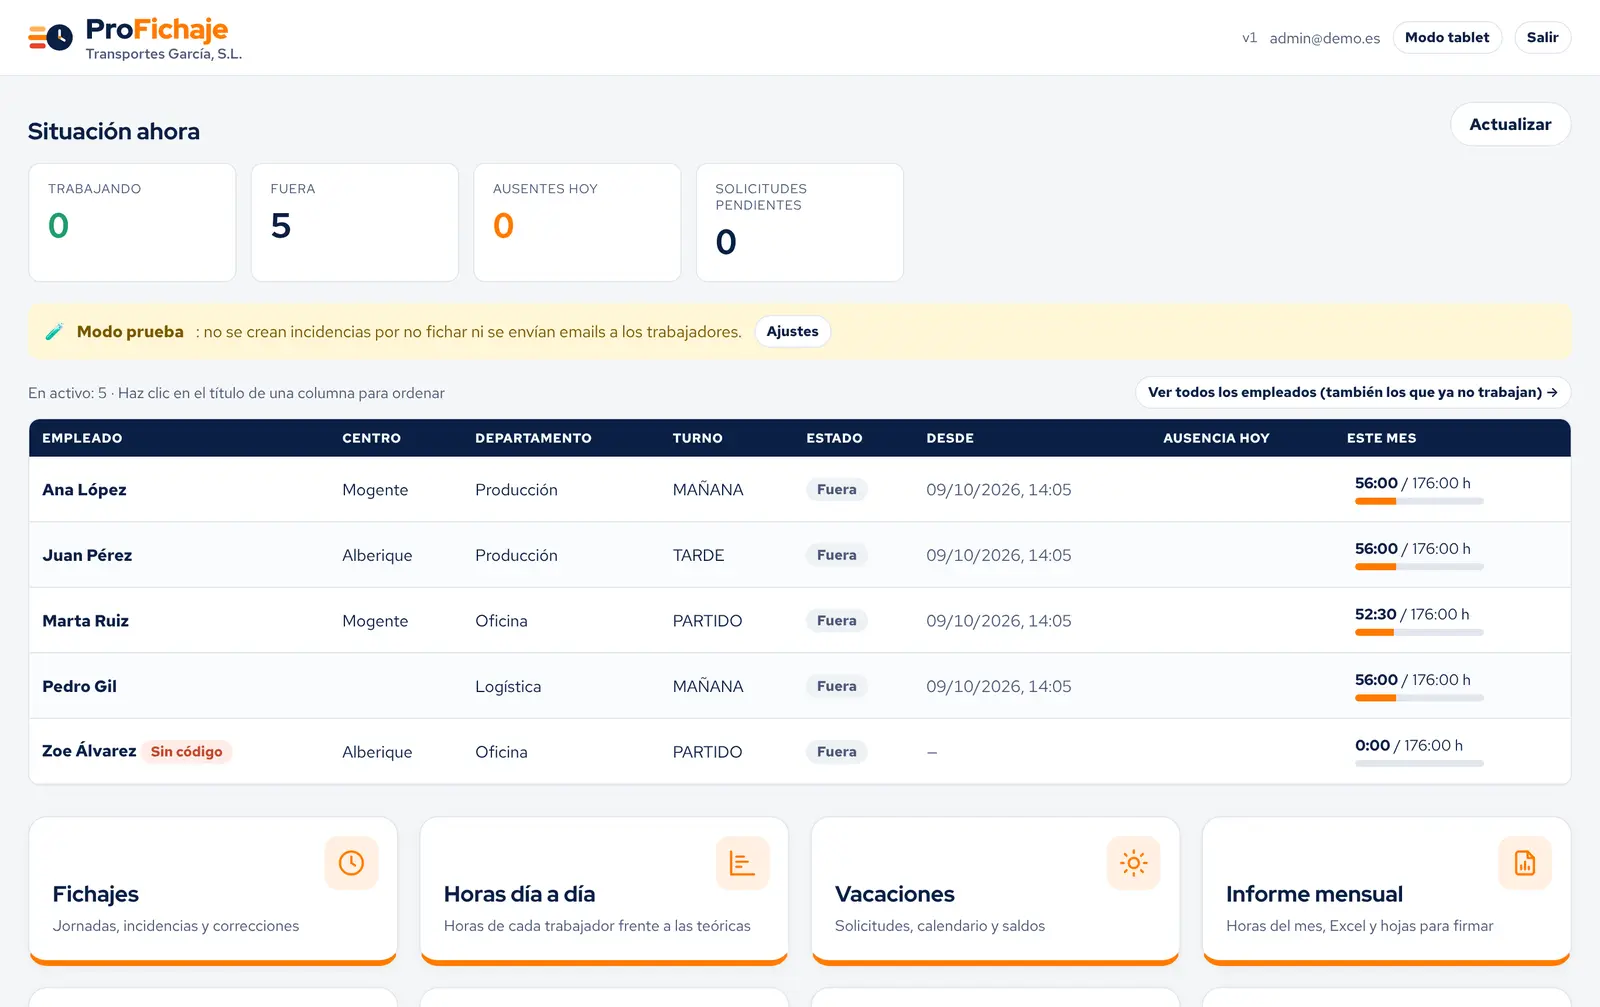Click the Modo prueba test tube icon
Image resolution: width=1600 pixels, height=1007 pixels.
point(55,332)
